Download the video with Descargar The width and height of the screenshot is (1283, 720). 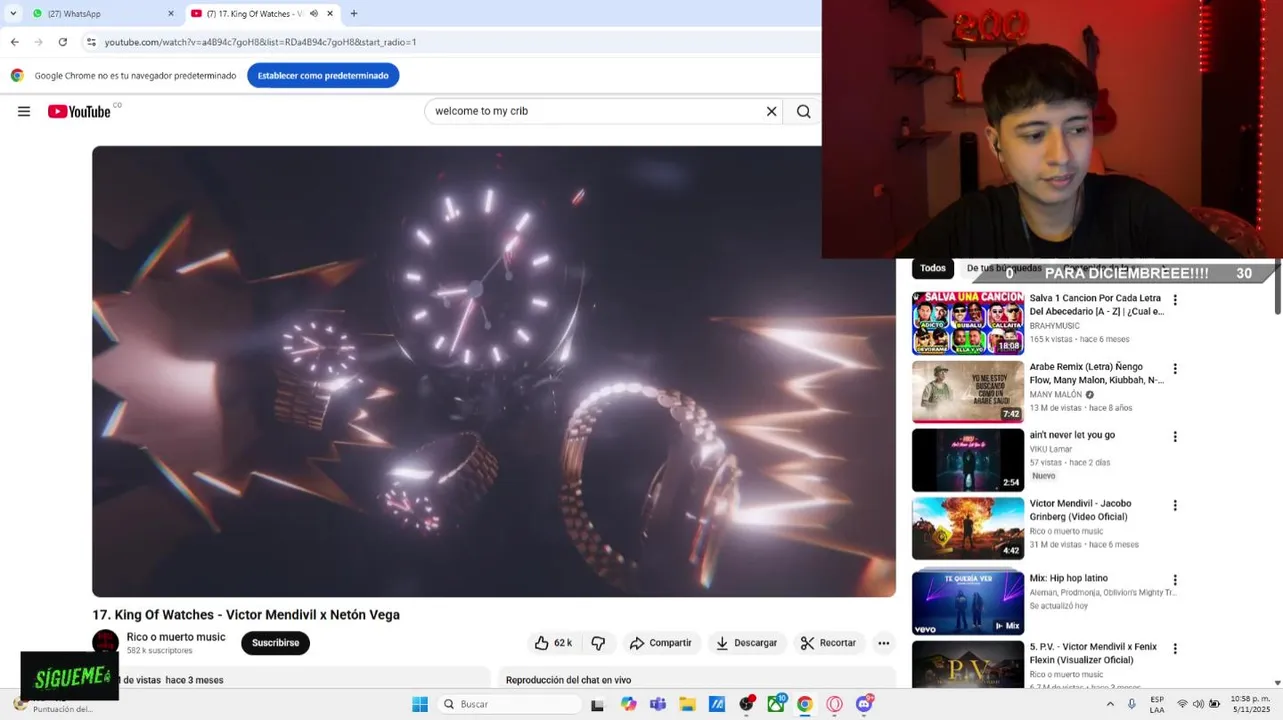(746, 643)
